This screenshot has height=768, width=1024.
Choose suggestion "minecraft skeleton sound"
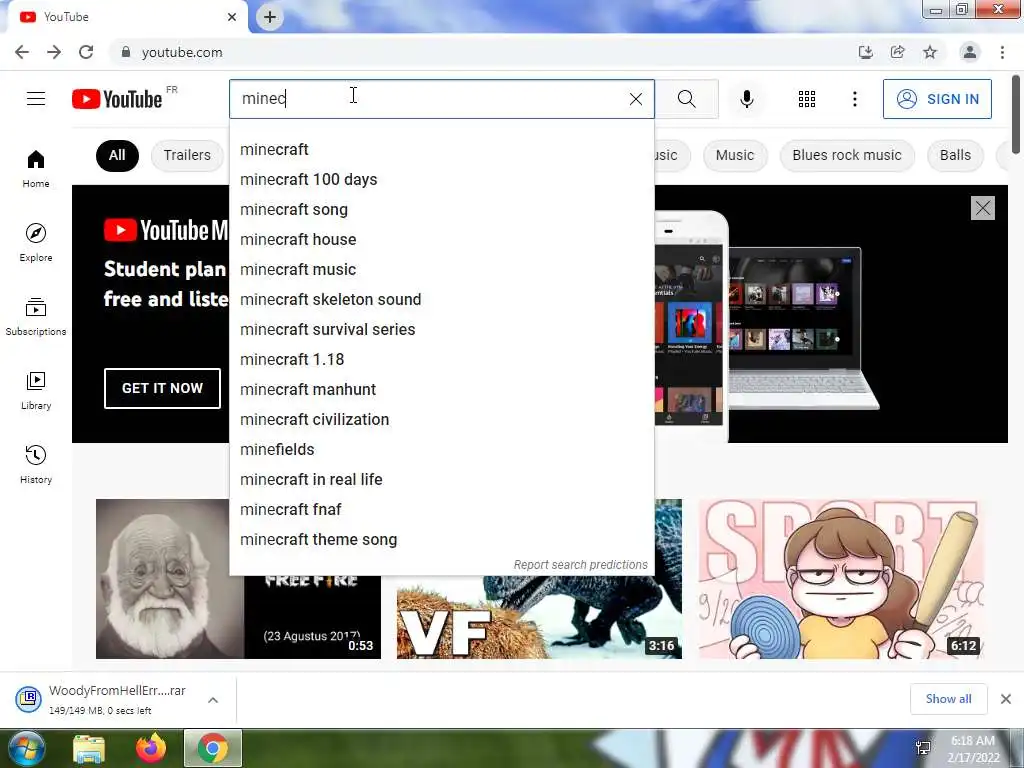coord(441,300)
